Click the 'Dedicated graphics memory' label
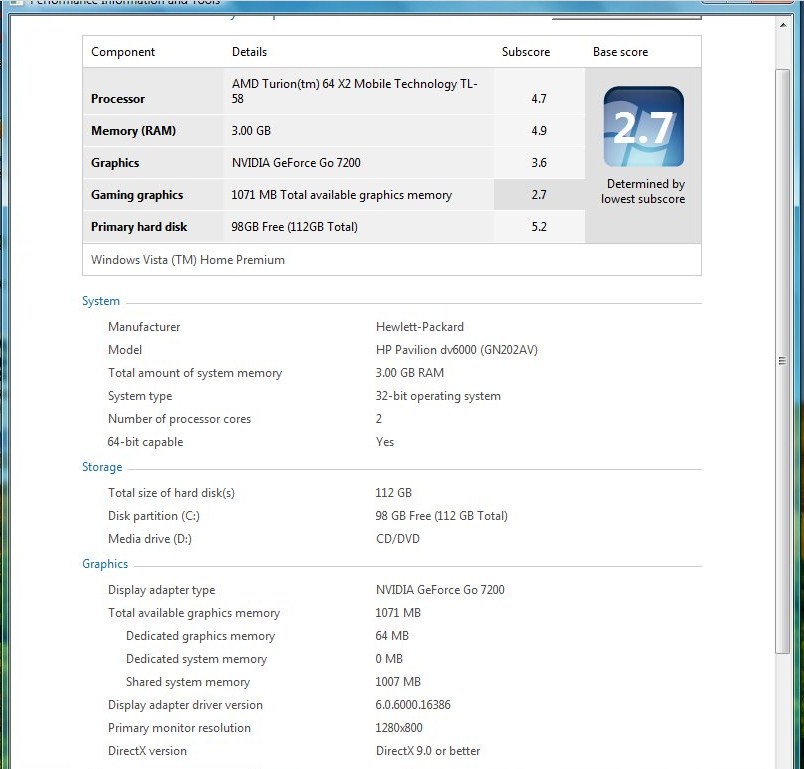The height and width of the screenshot is (769, 804). coord(200,636)
